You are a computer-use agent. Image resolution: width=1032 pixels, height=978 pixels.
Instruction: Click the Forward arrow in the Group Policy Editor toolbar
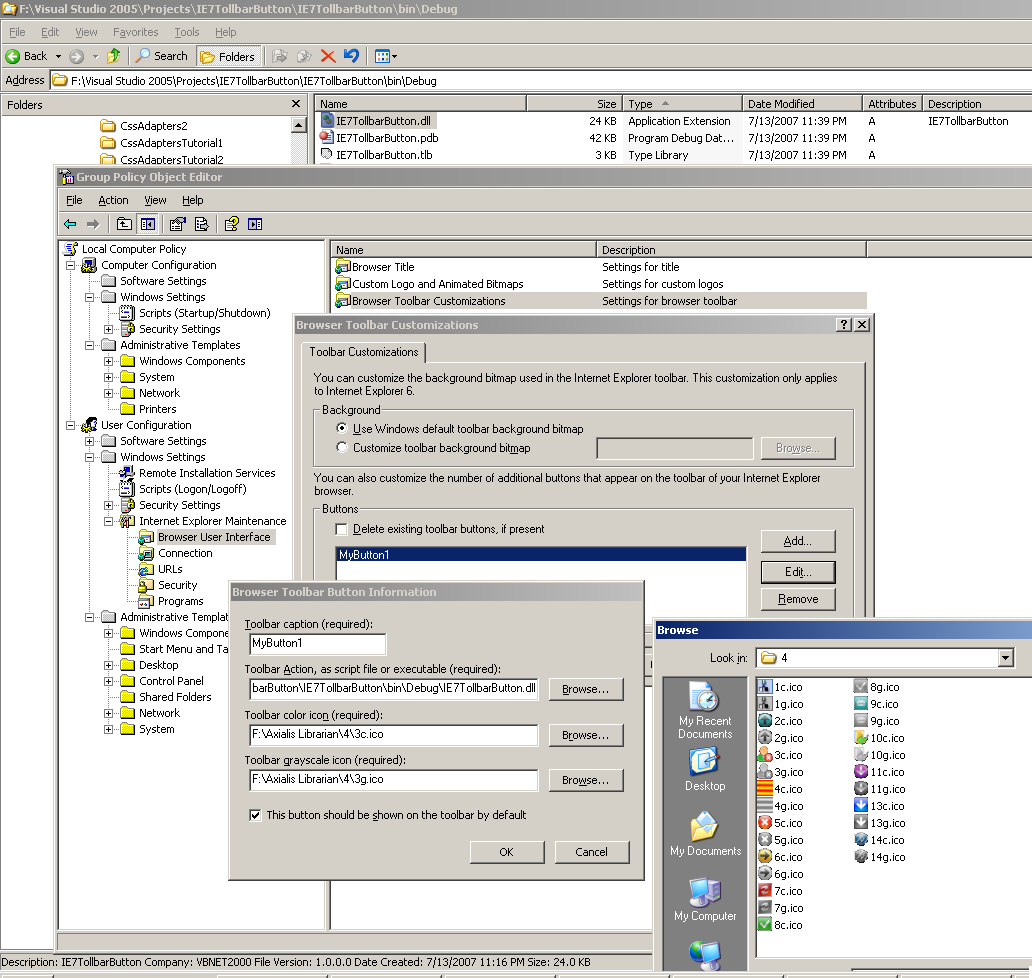click(93, 224)
